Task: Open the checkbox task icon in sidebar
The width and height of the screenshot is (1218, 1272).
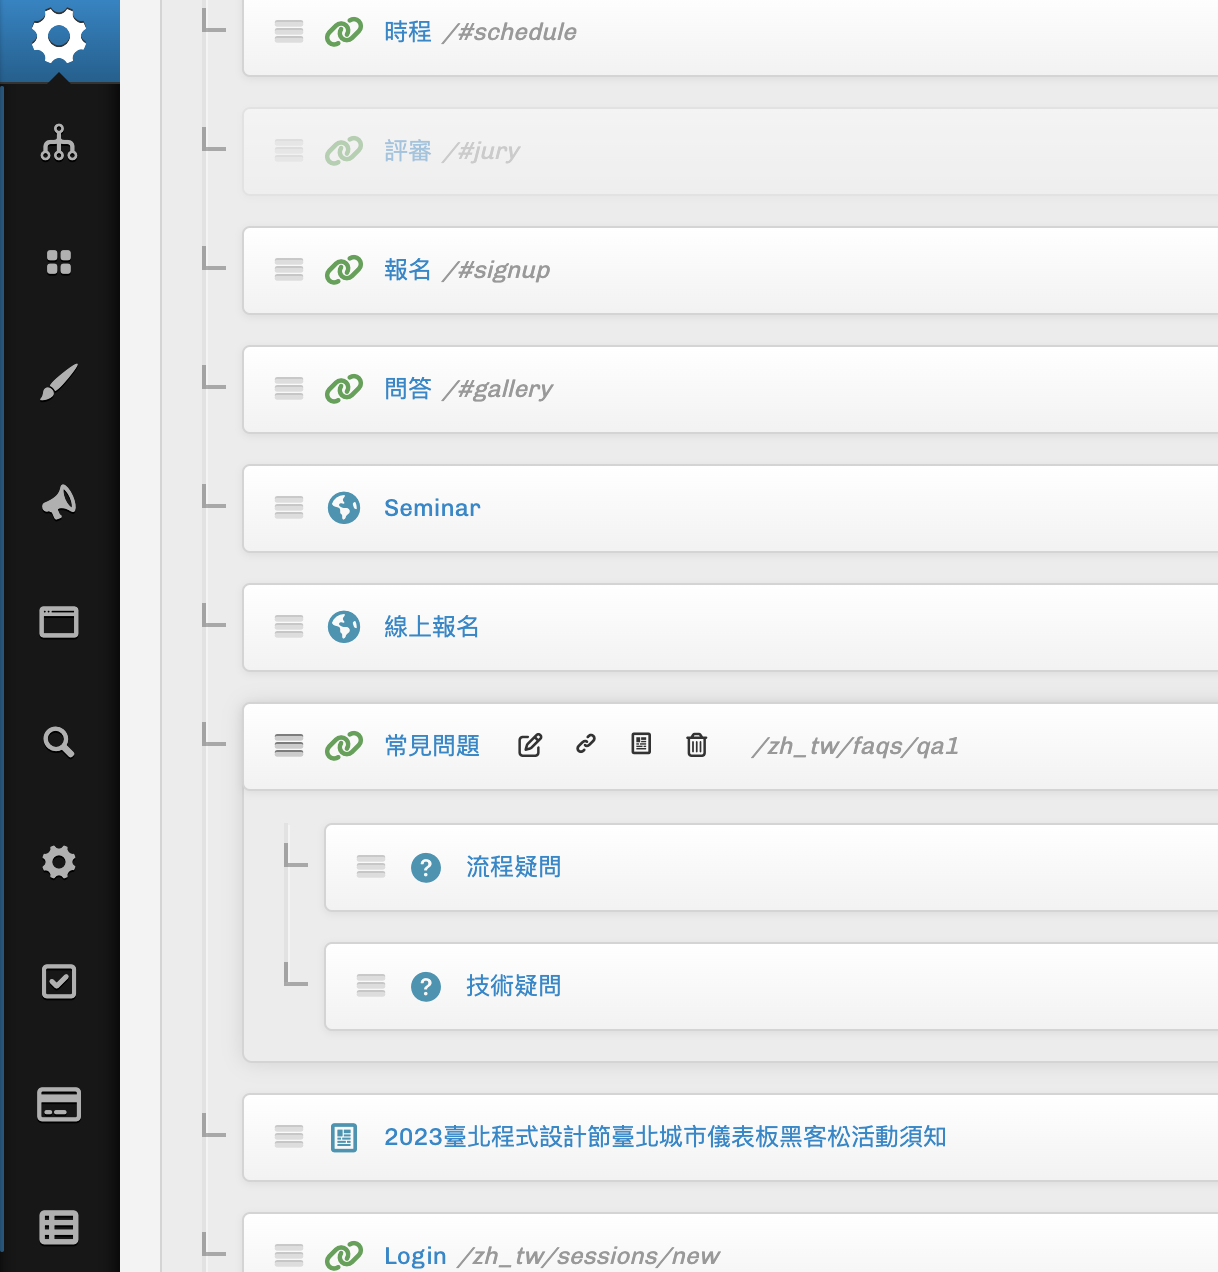Action: [59, 982]
